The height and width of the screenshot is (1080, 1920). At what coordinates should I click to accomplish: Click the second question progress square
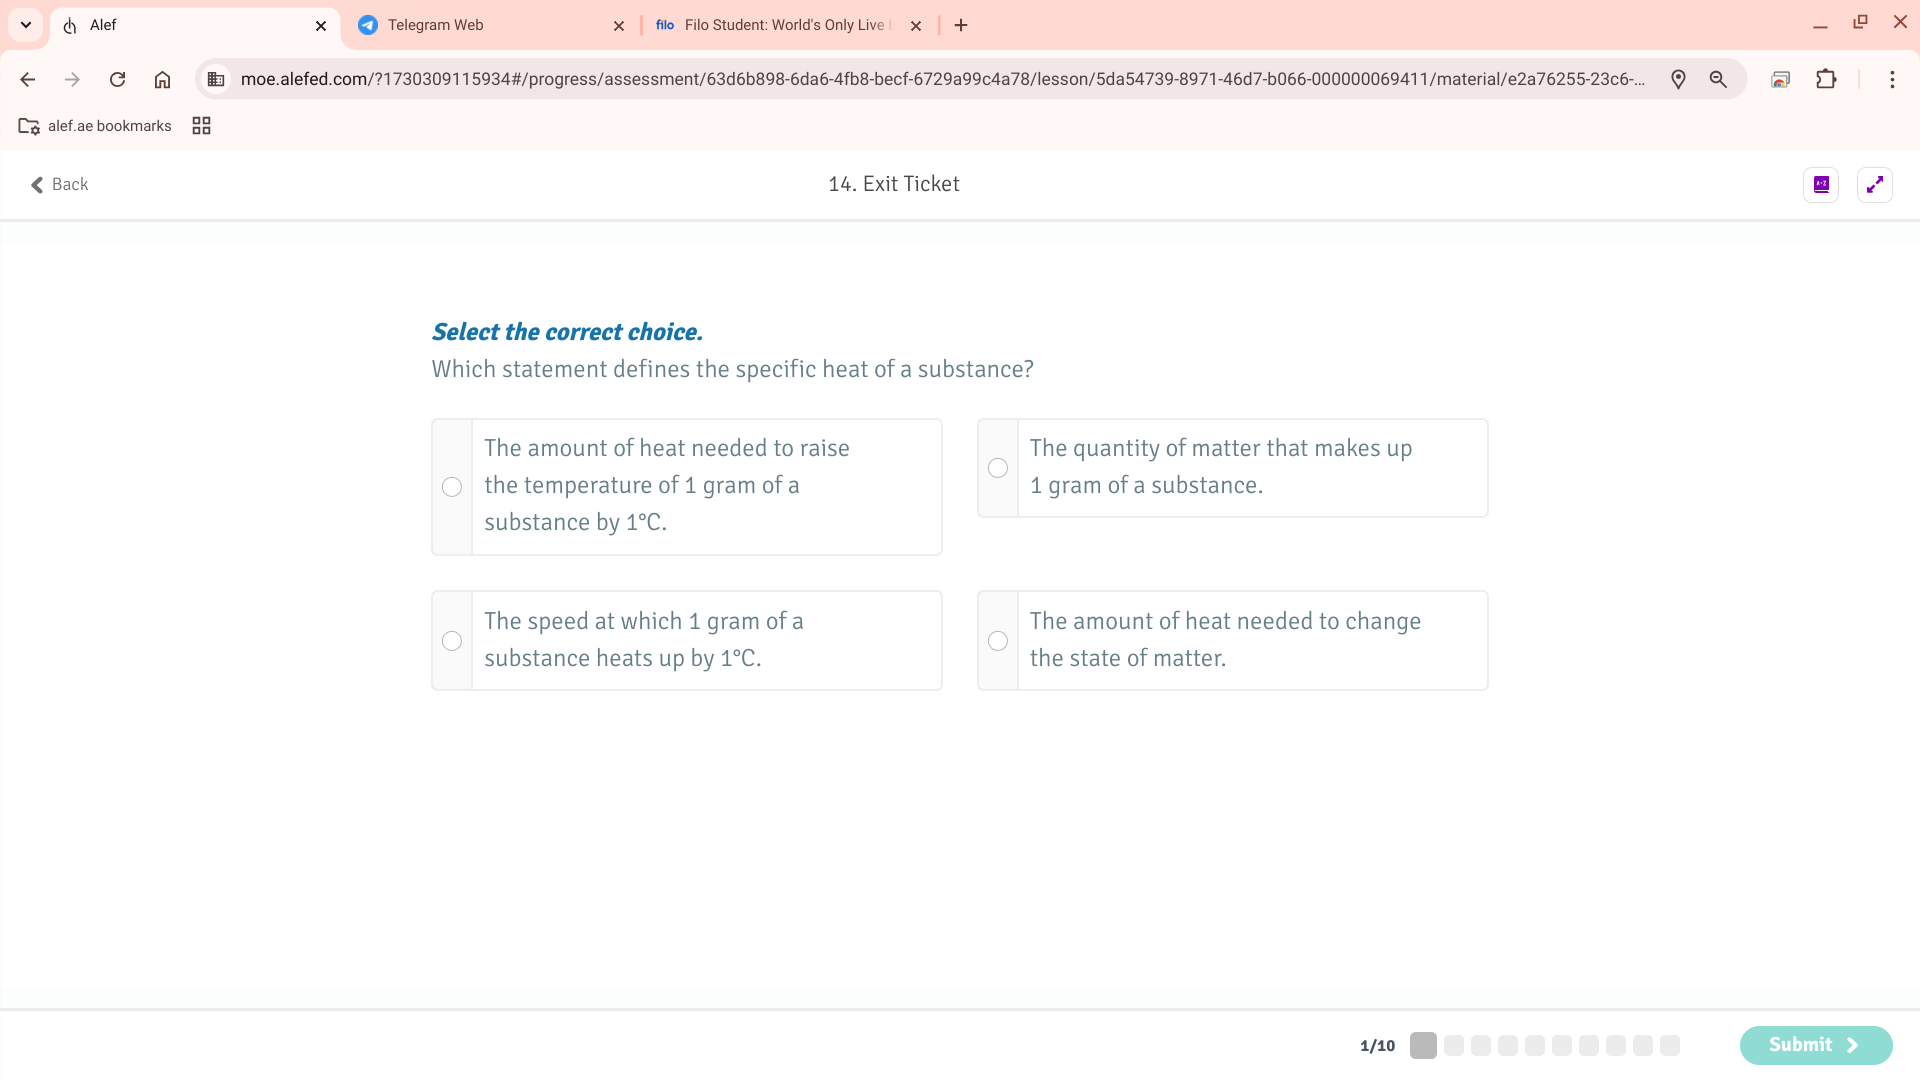(1454, 1046)
